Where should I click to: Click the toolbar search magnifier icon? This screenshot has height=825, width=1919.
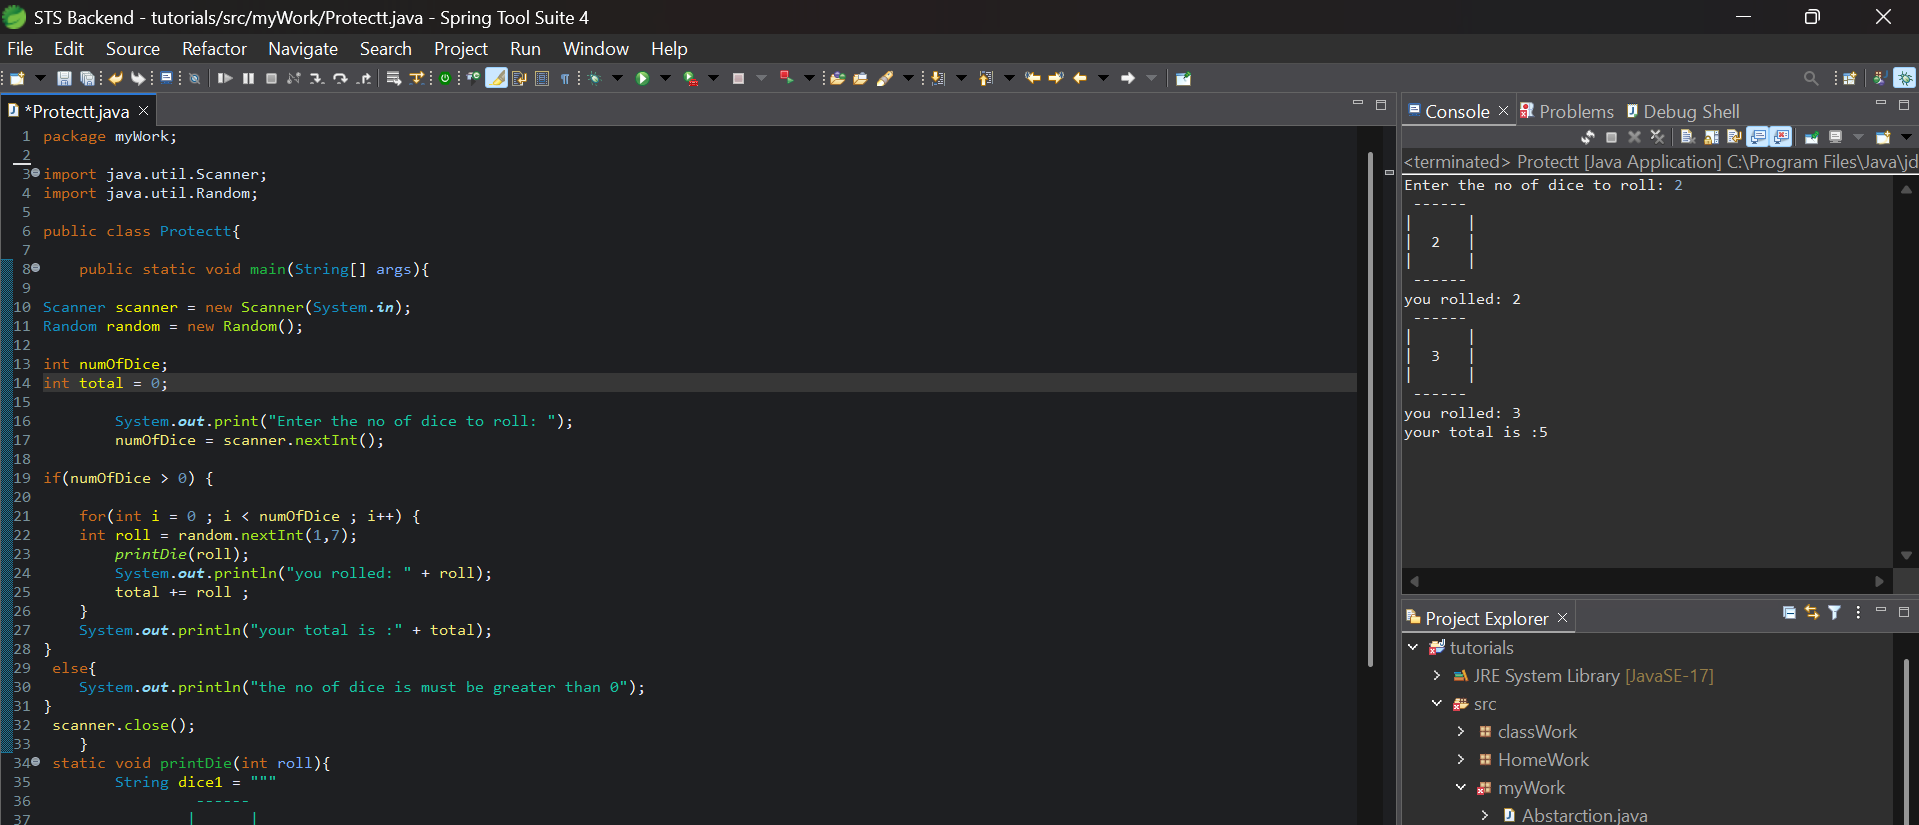(1811, 78)
